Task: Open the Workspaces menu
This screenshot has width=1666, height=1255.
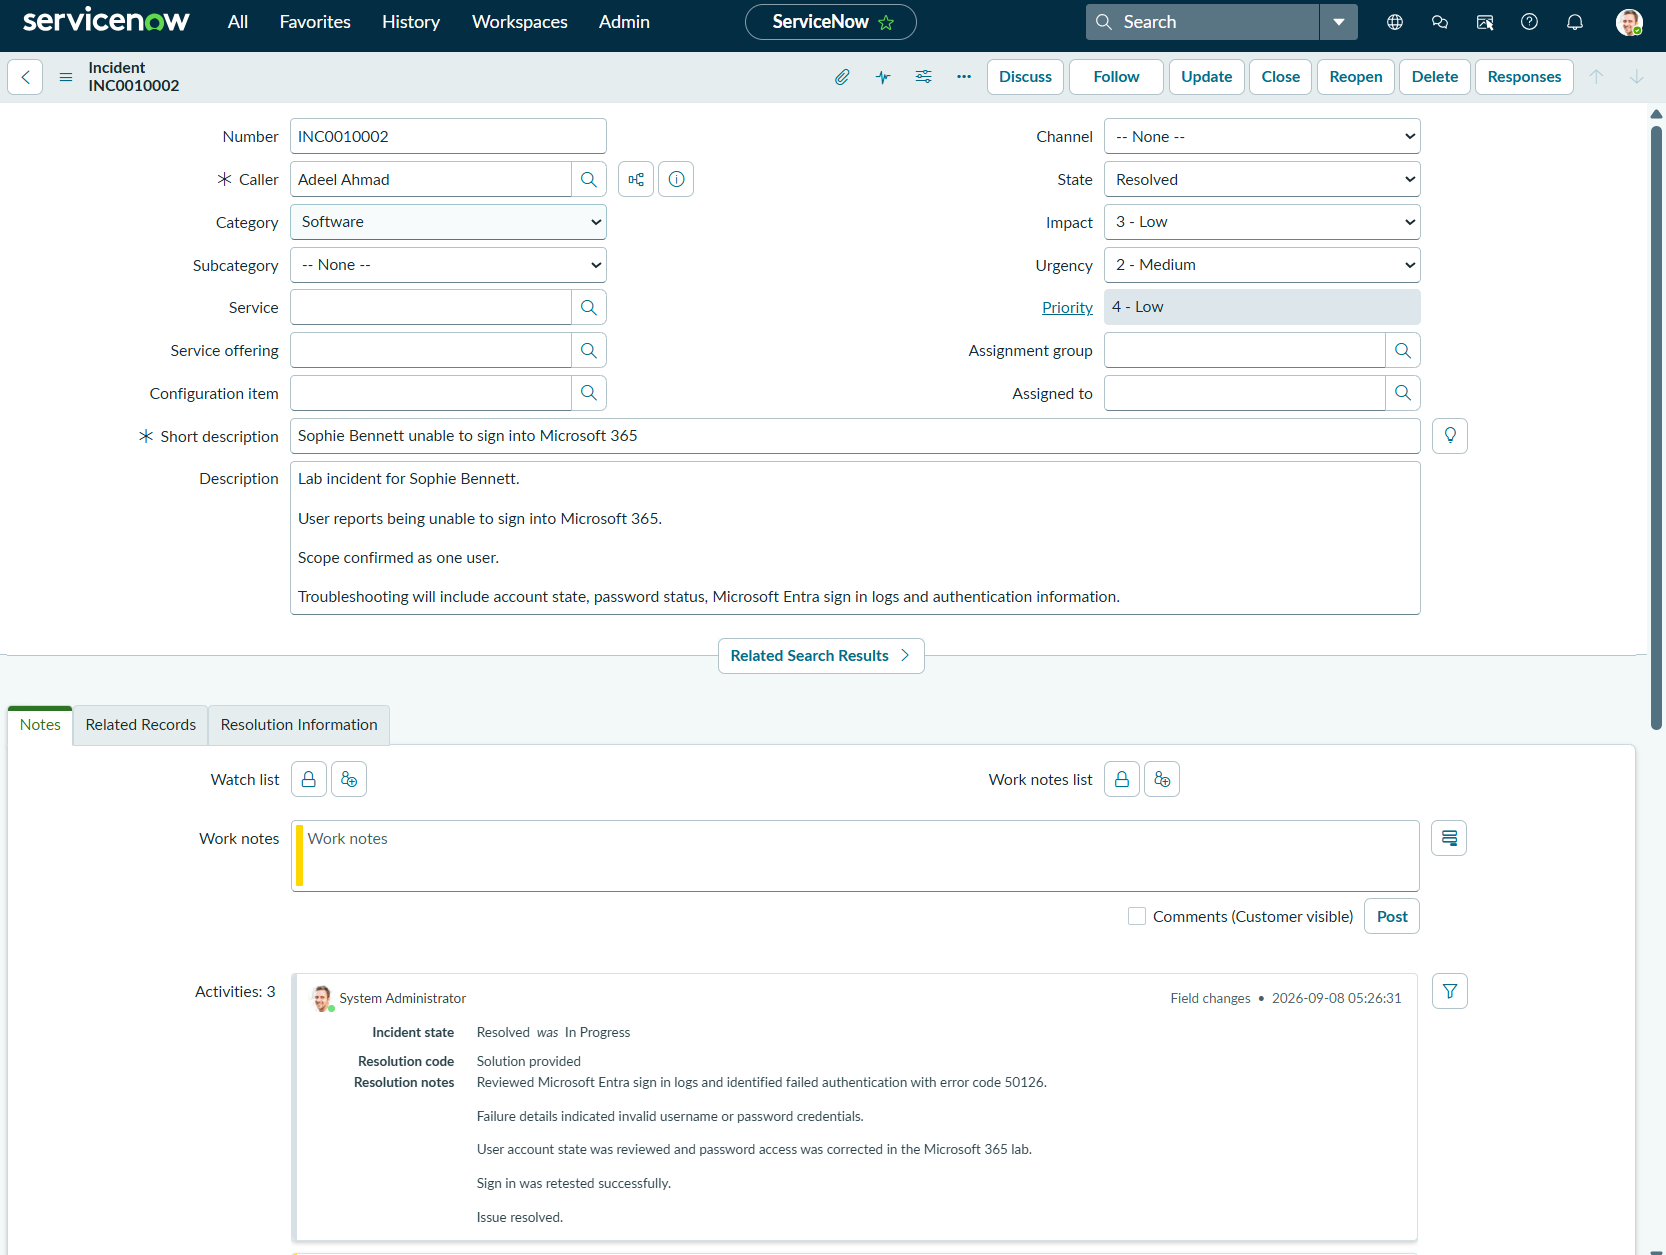Action: [x=520, y=22]
